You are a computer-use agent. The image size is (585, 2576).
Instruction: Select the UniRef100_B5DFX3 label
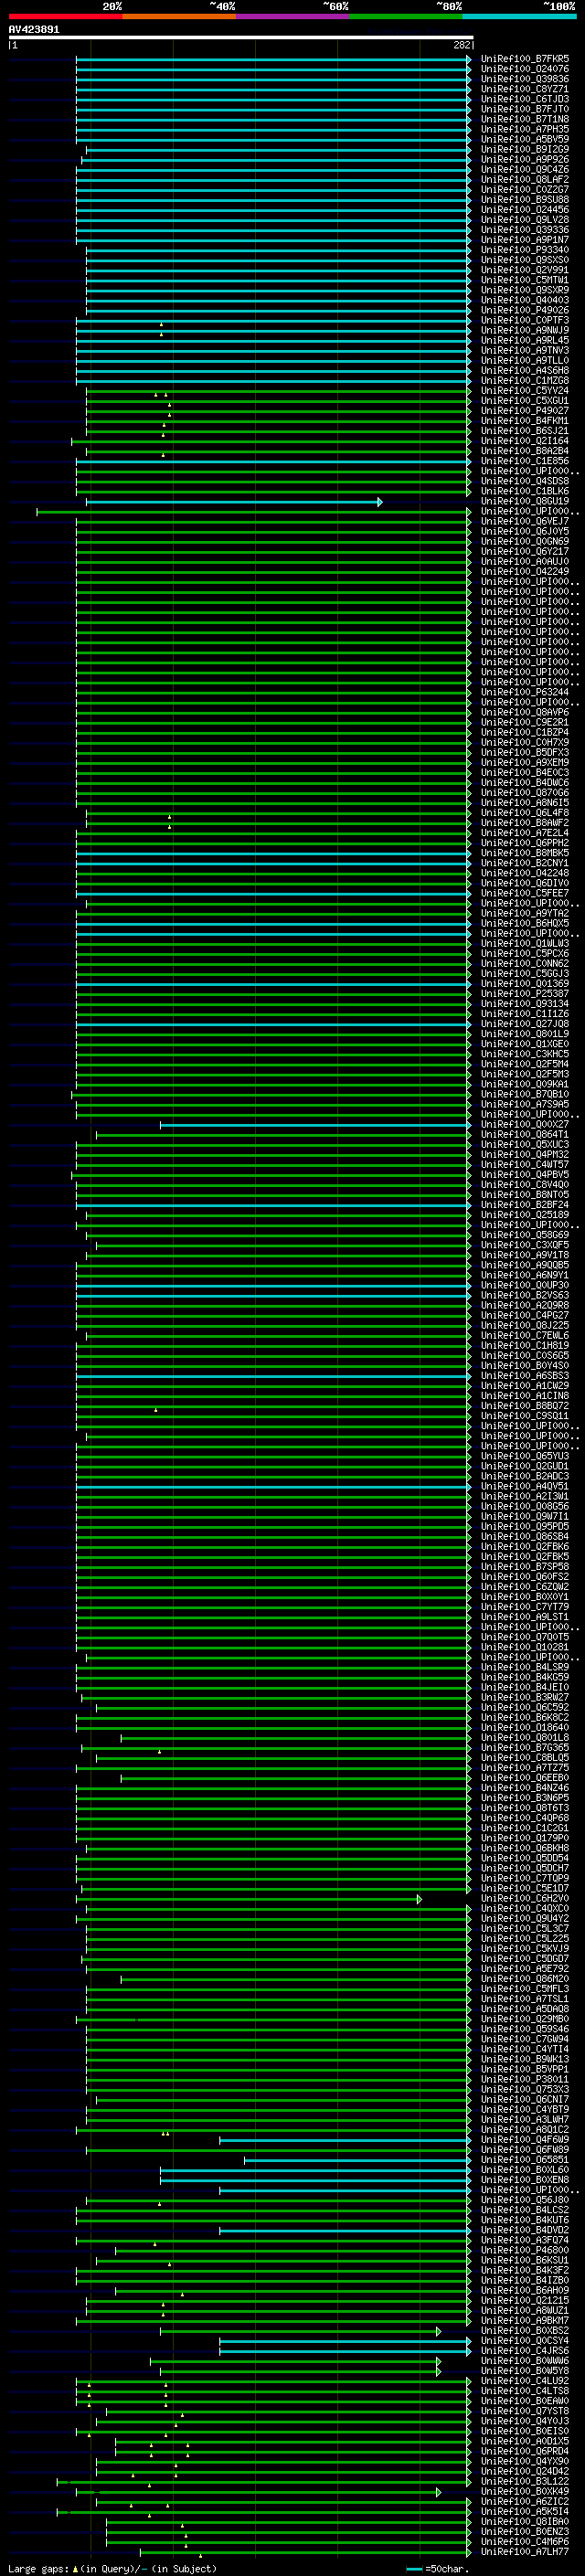pyautogui.click(x=525, y=752)
